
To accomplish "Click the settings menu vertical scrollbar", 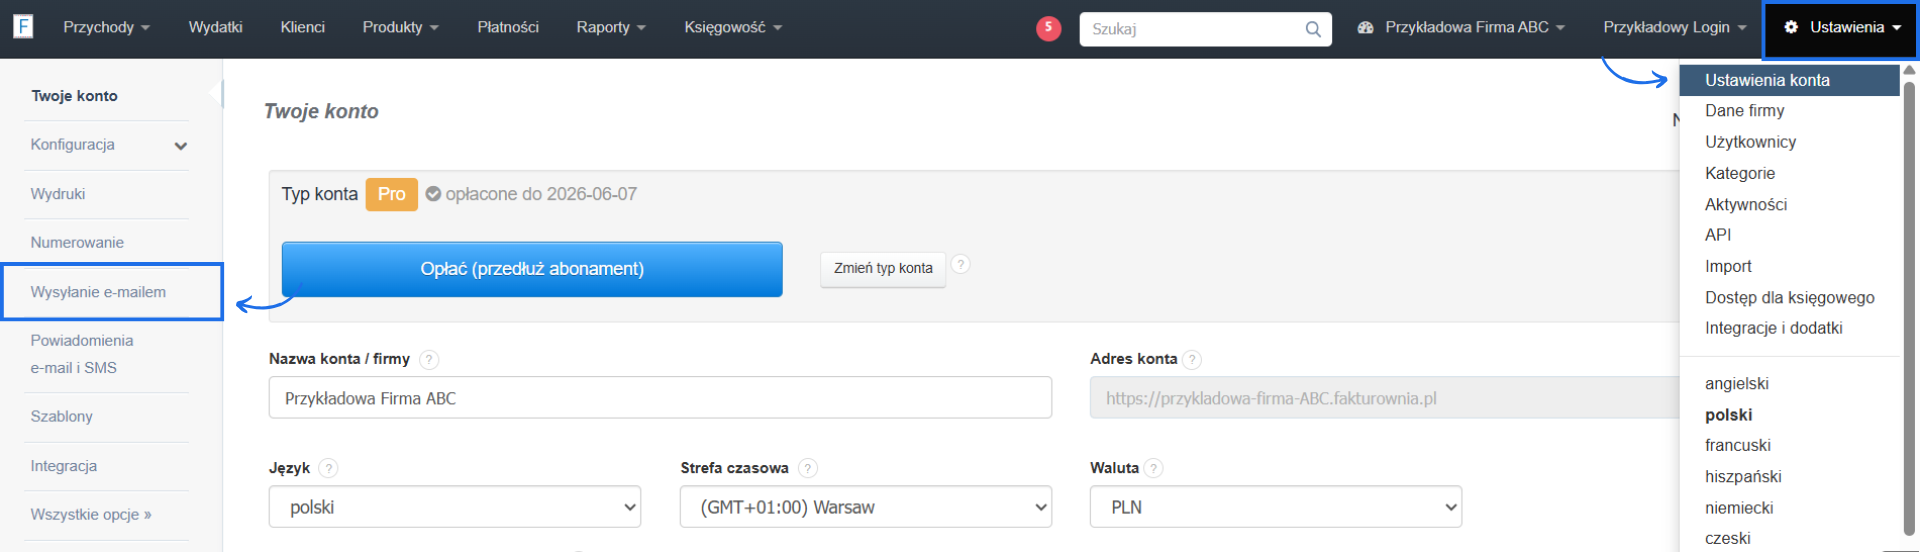I will pos(1908,300).
